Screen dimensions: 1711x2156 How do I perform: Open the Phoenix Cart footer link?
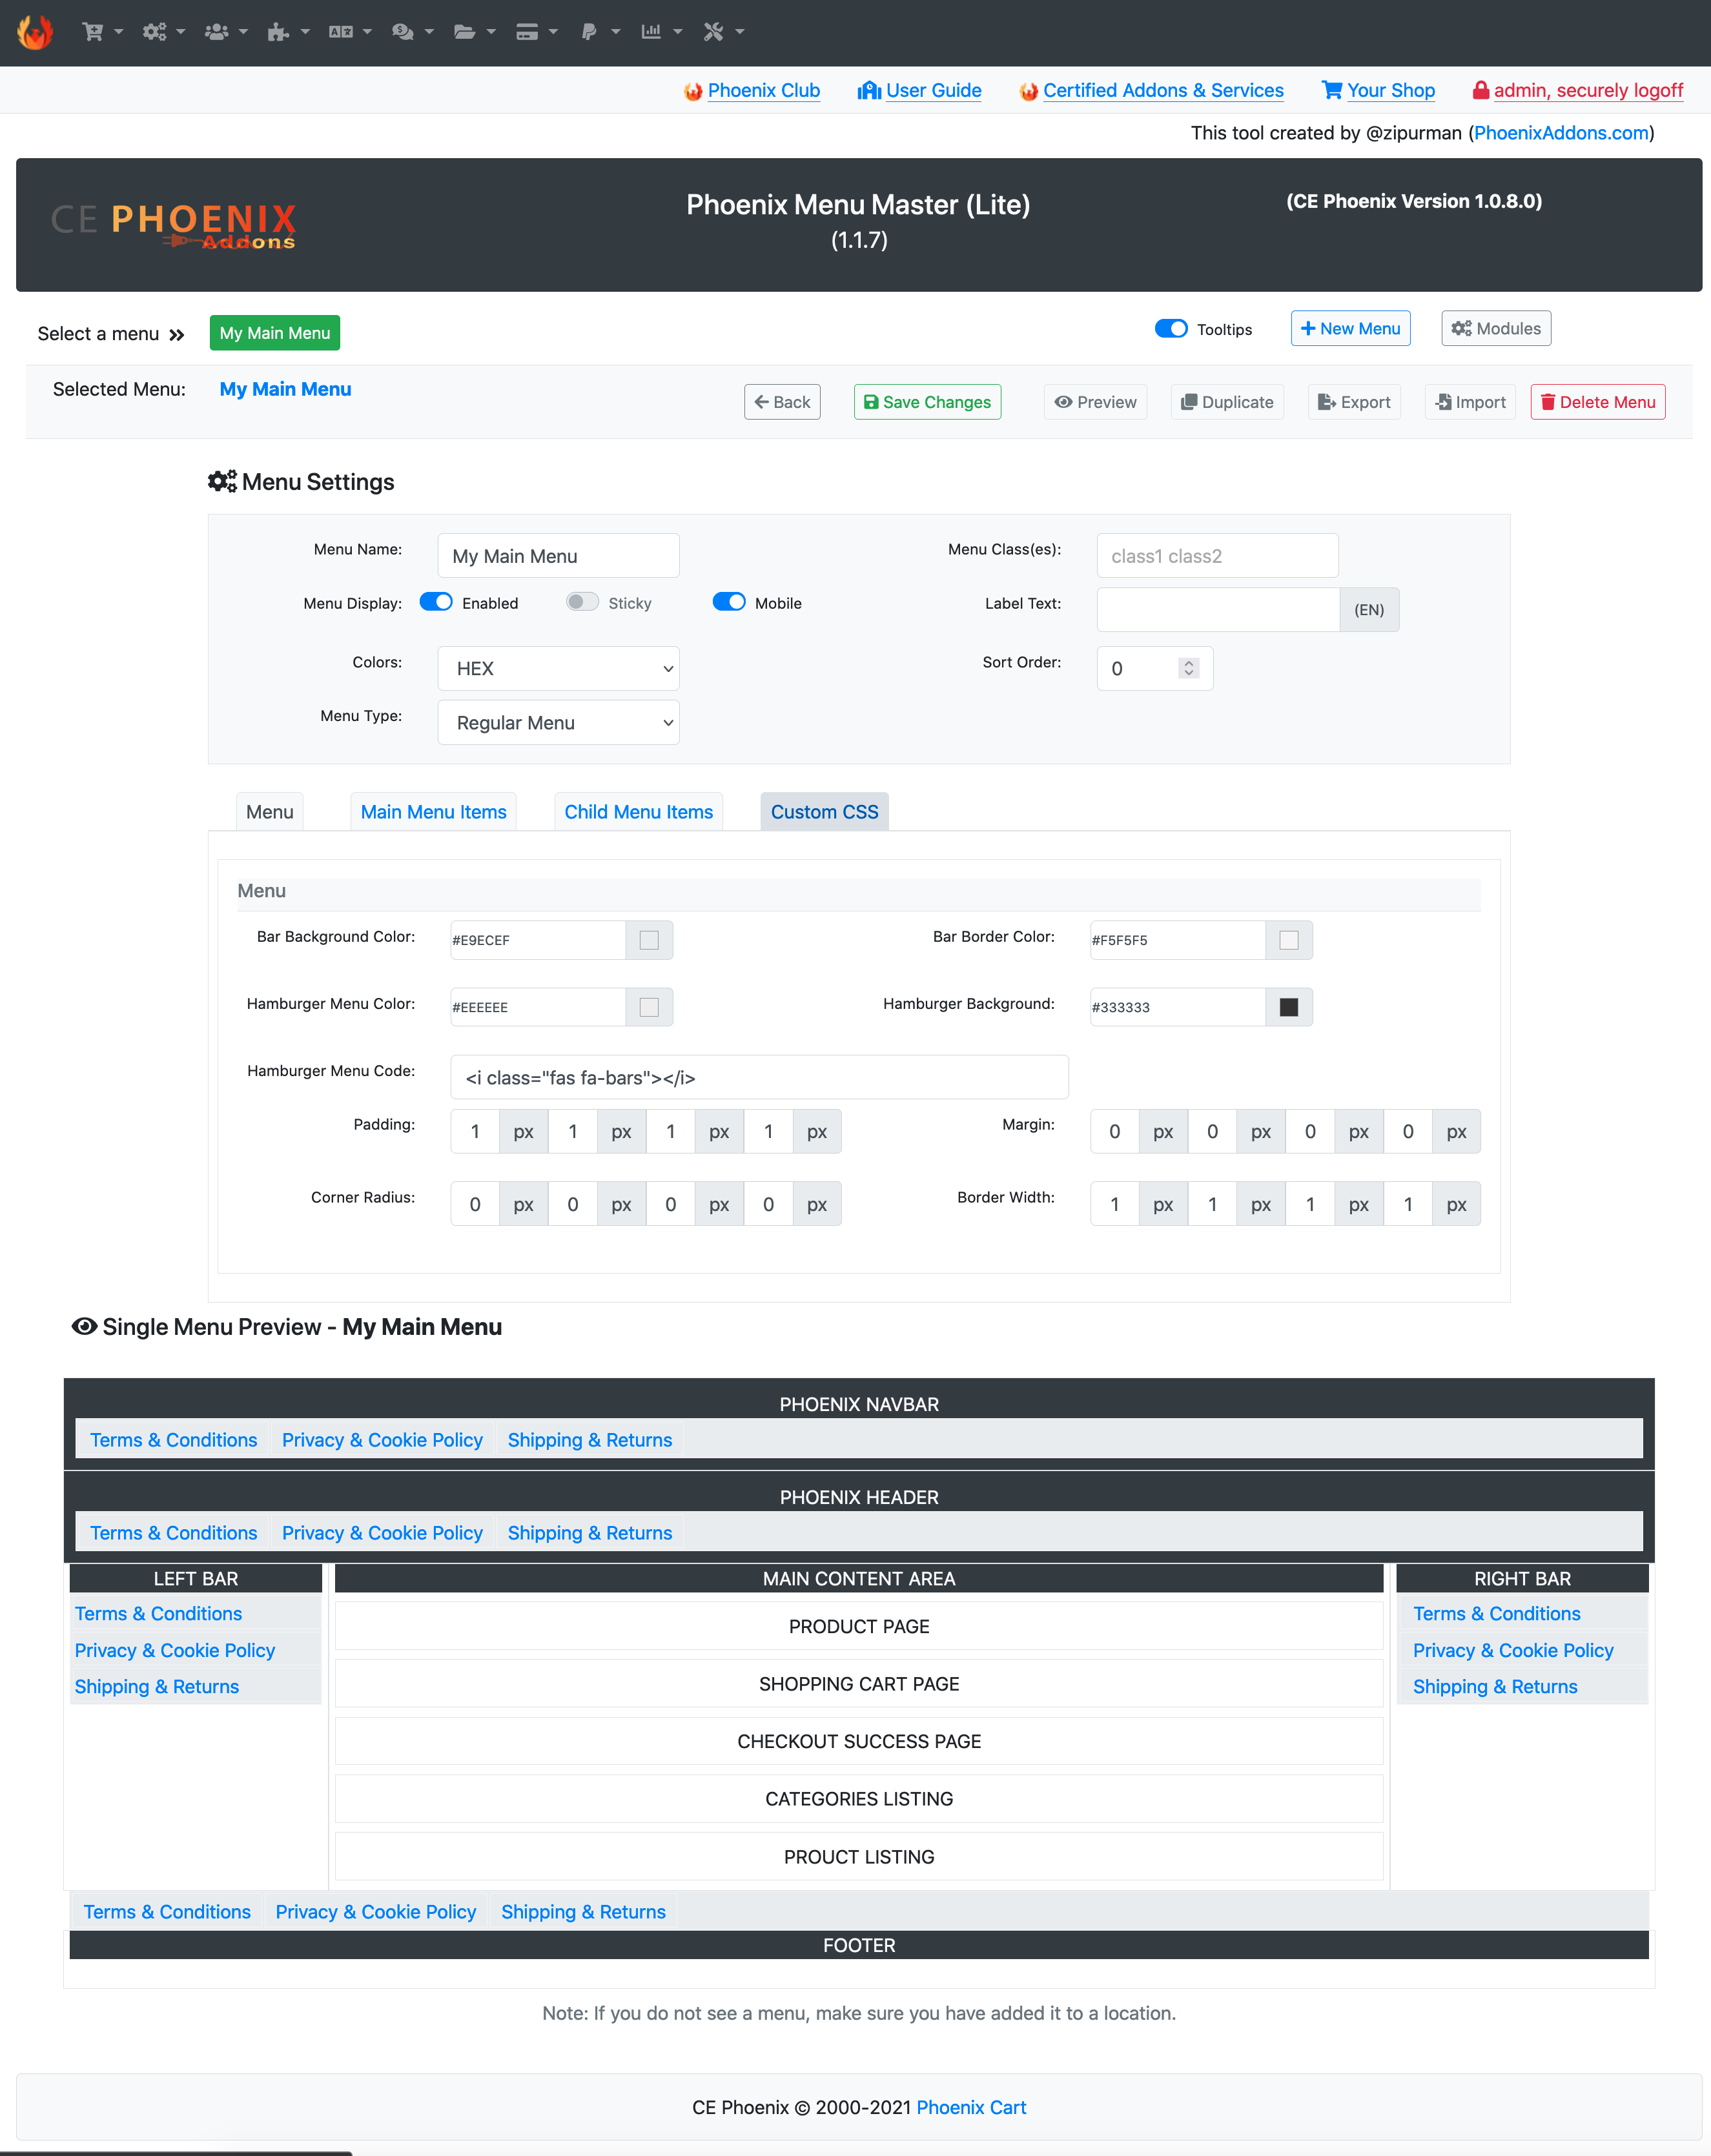click(971, 2107)
